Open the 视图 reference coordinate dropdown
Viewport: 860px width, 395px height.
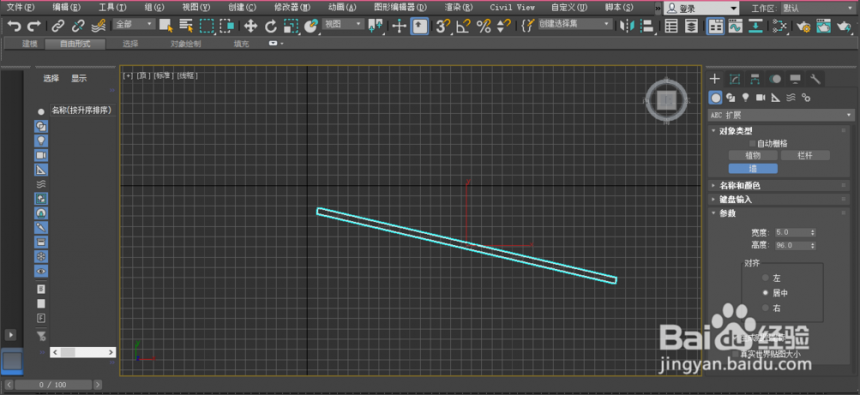coord(343,24)
